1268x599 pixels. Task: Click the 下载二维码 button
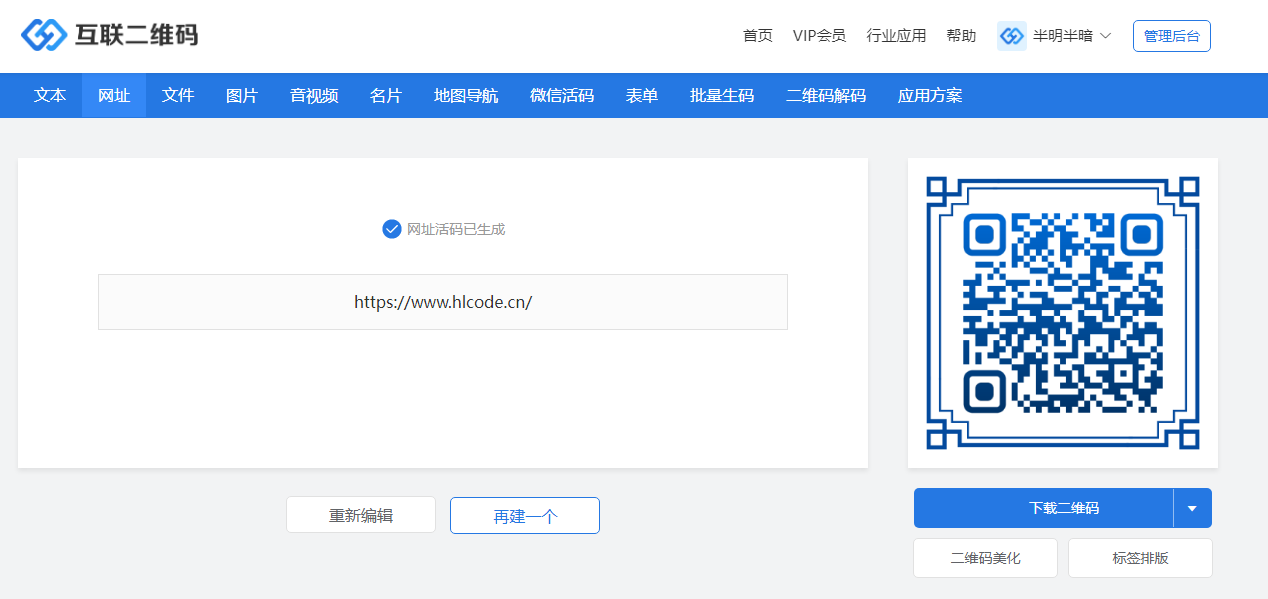[1043, 508]
